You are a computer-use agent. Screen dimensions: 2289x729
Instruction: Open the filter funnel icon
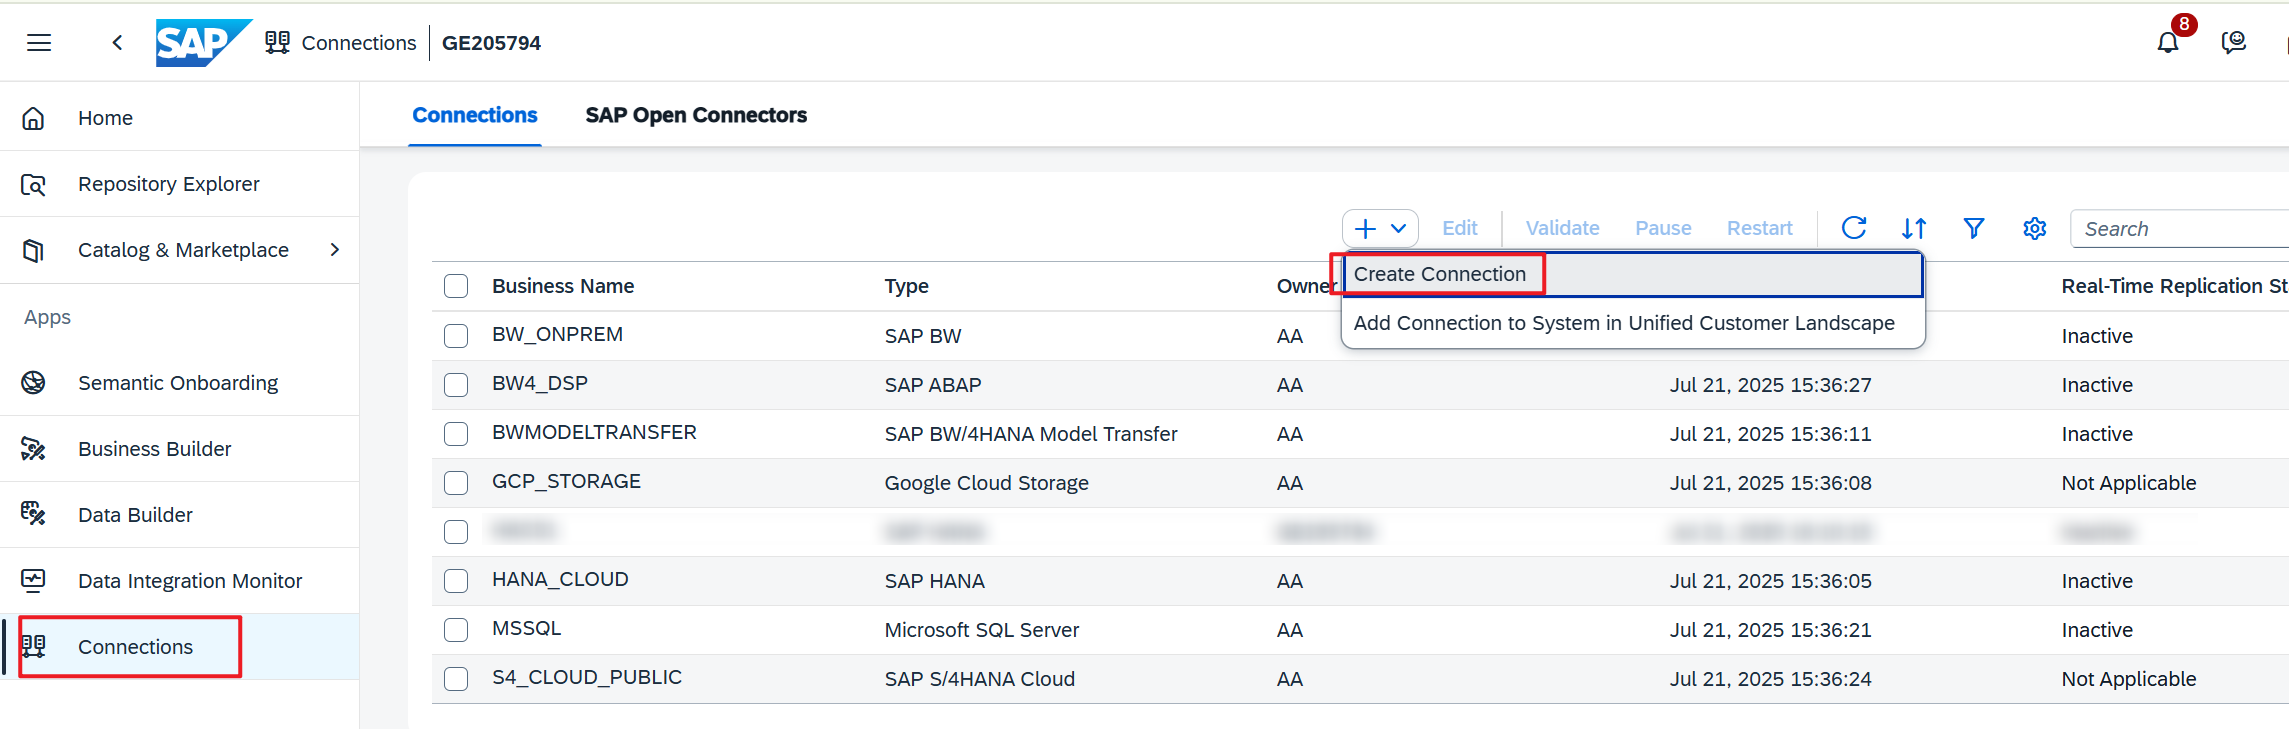[1974, 228]
